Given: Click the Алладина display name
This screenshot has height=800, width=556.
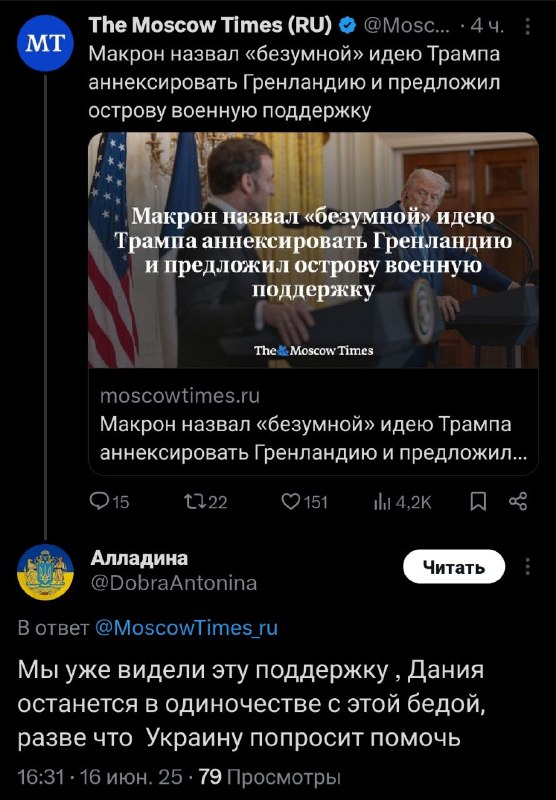Looking at the screenshot, I should (x=139, y=558).
